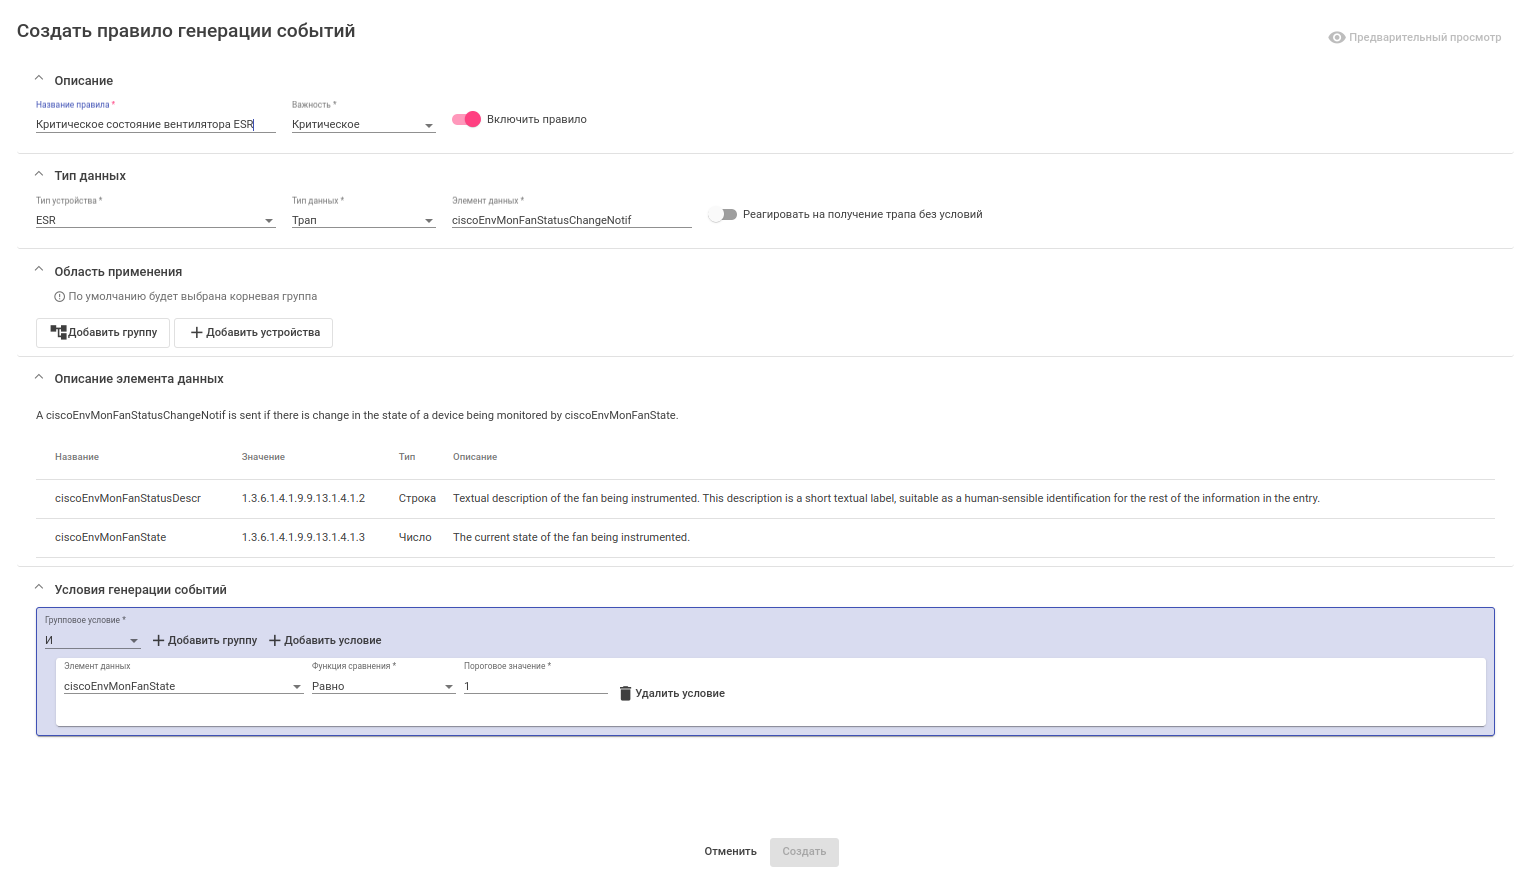The image size is (1531, 878).
Task: Disable the Включить правило toggle
Action: pos(467,119)
